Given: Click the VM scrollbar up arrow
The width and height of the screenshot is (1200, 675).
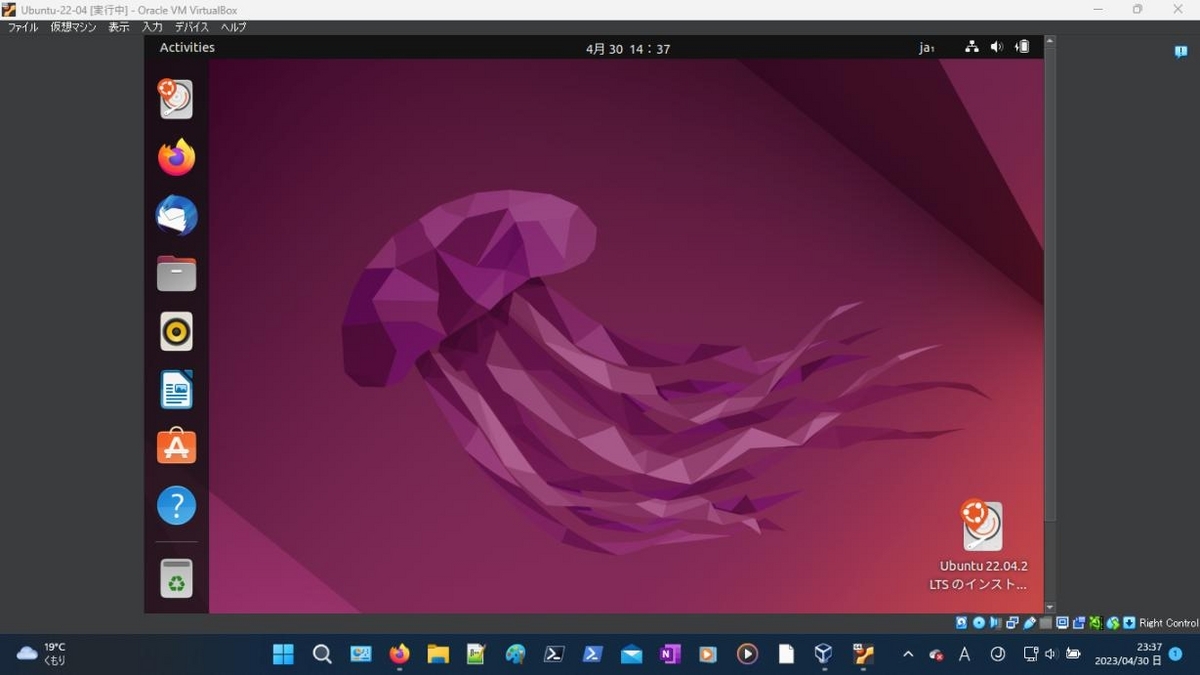Looking at the screenshot, I should (1050, 41).
